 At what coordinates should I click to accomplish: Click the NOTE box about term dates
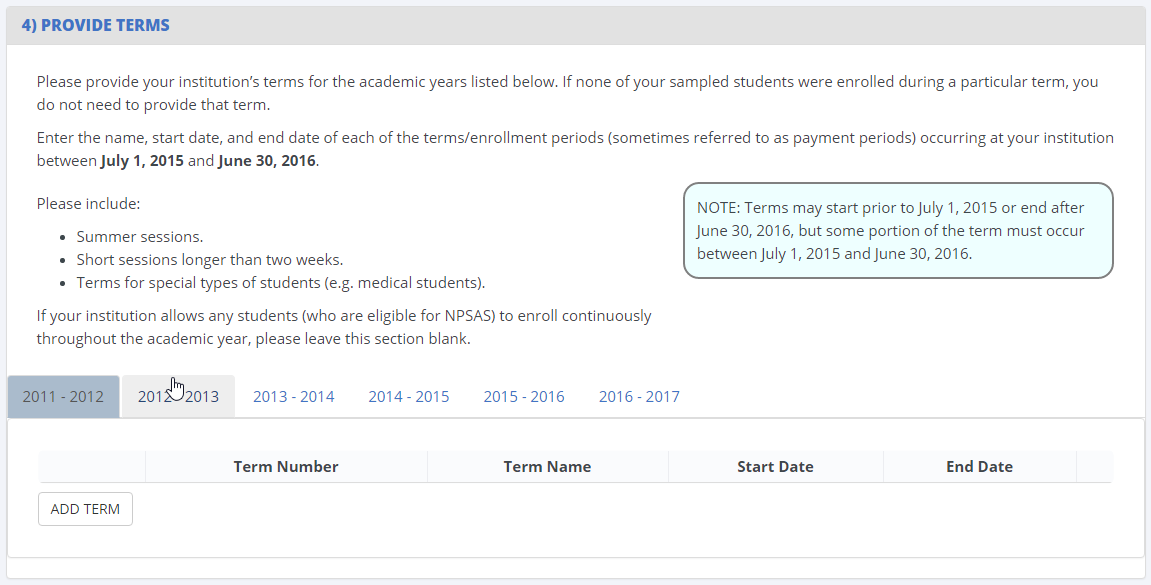pos(897,230)
